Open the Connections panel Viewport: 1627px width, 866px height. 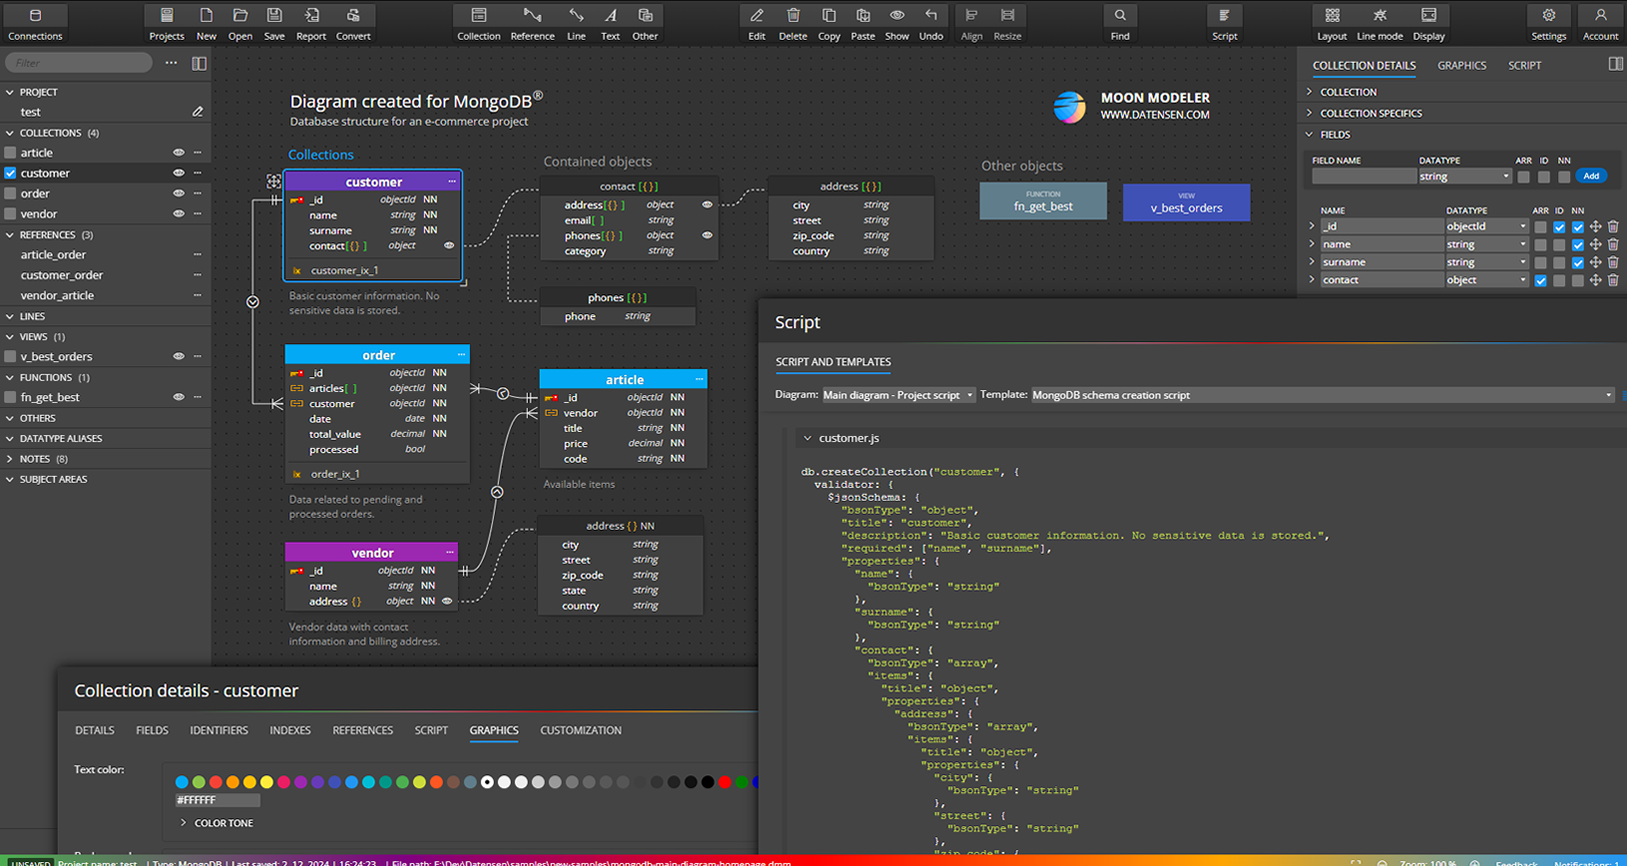[x=35, y=23]
